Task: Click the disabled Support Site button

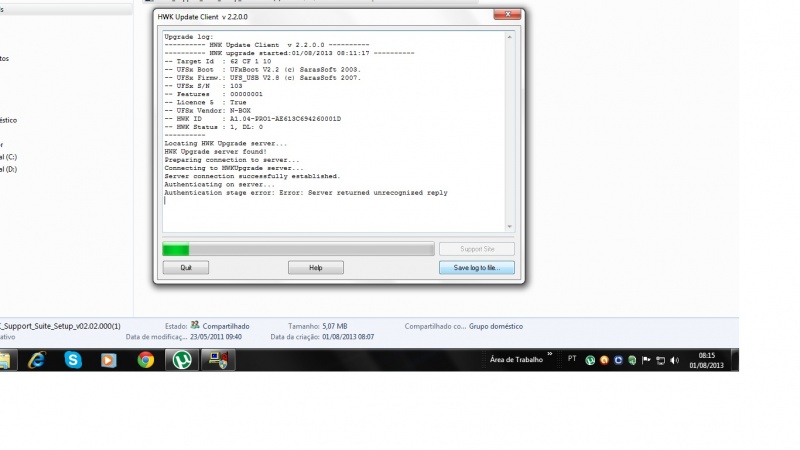Action: point(477,249)
